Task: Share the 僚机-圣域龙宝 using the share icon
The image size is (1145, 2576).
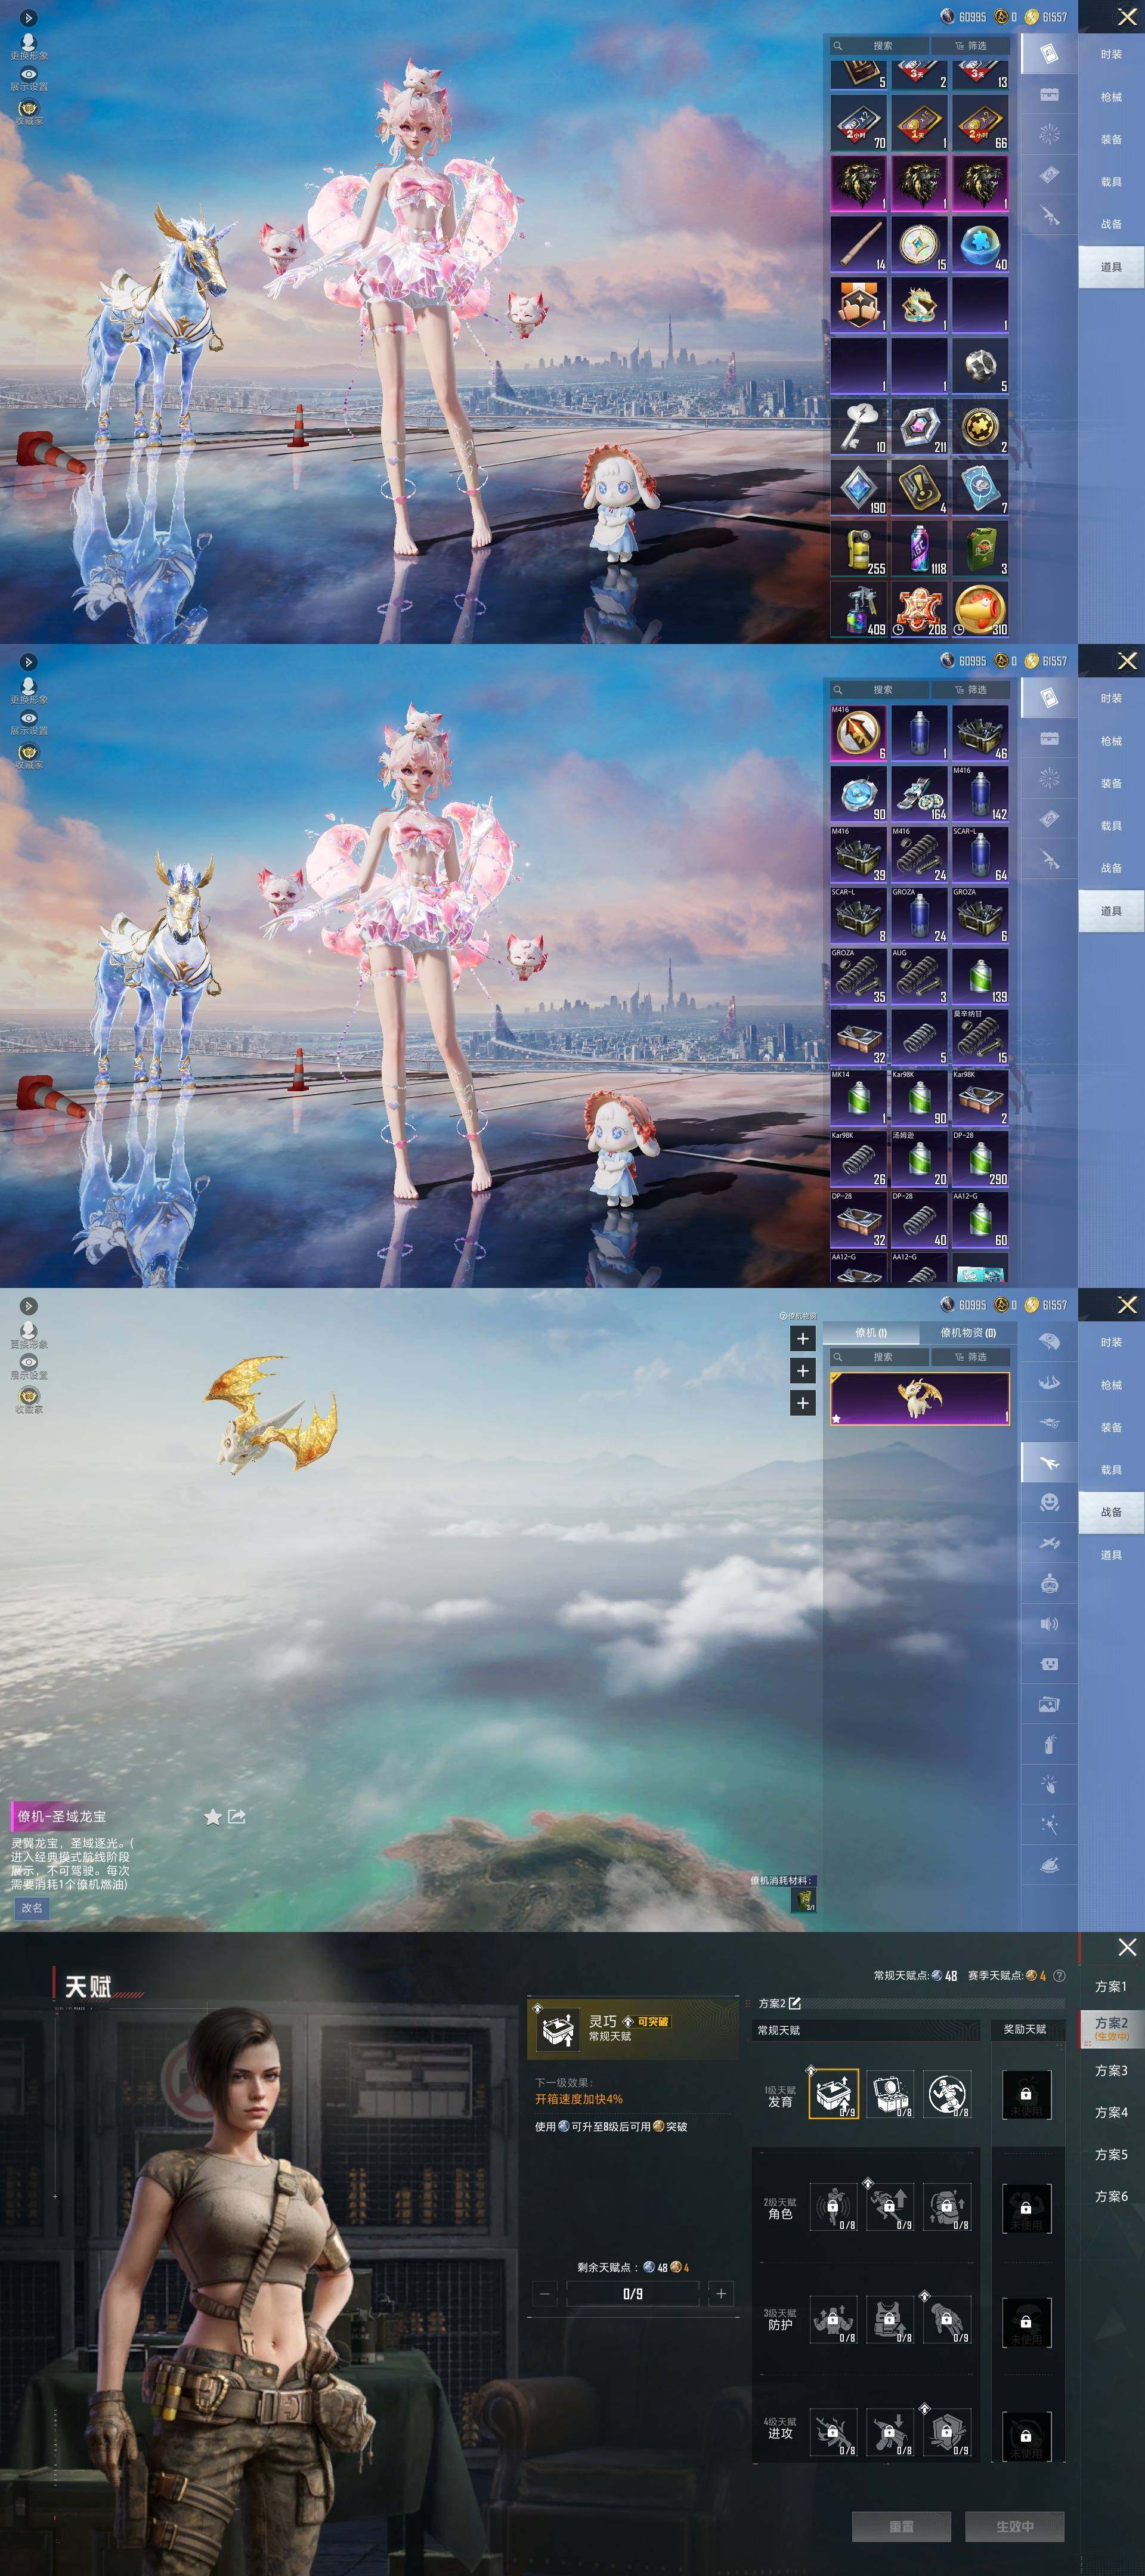Action: click(x=237, y=1817)
